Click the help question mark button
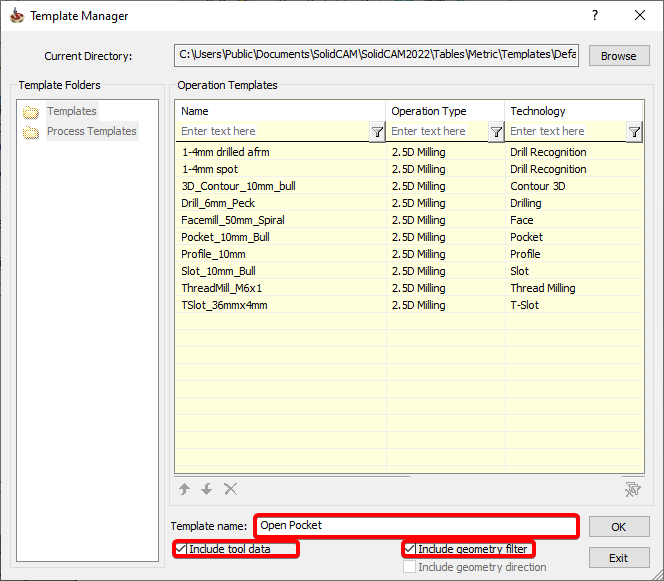This screenshot has width=664, height=581. (595, 16)
